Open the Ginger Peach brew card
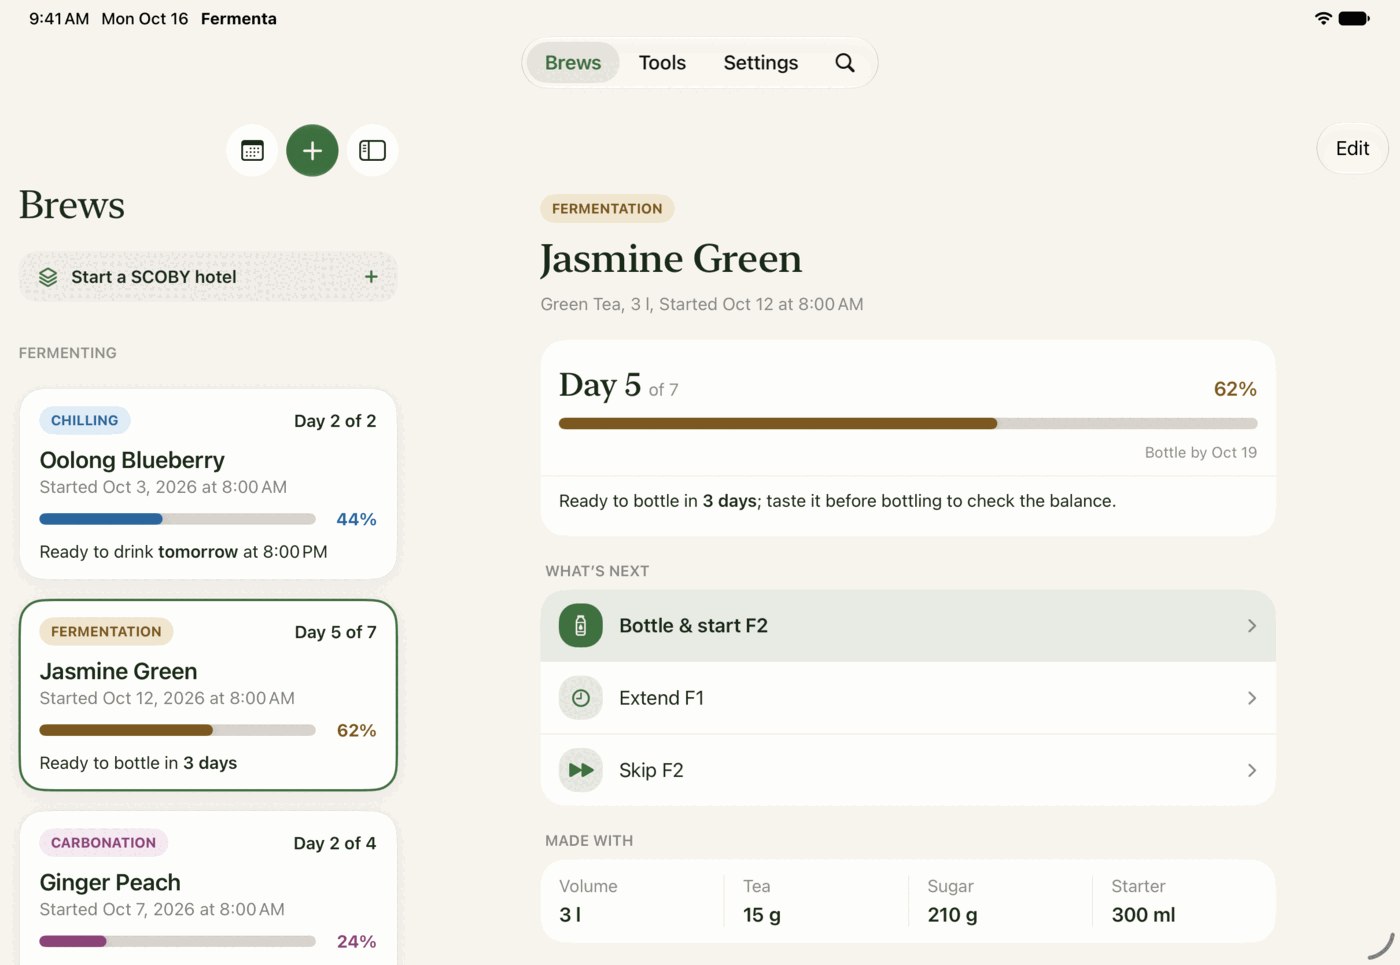The height and width of the screenshot is (965, 1400). tap(208, 888)
